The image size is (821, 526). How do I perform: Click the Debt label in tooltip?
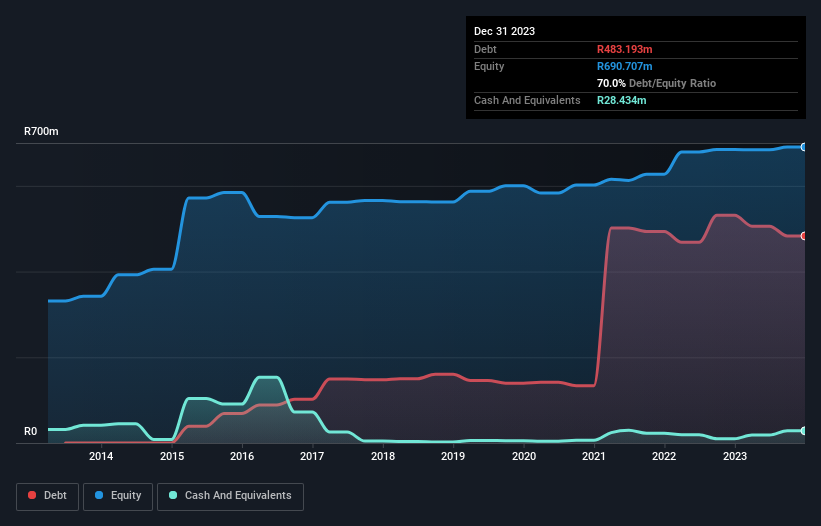(x=485, y=49)
